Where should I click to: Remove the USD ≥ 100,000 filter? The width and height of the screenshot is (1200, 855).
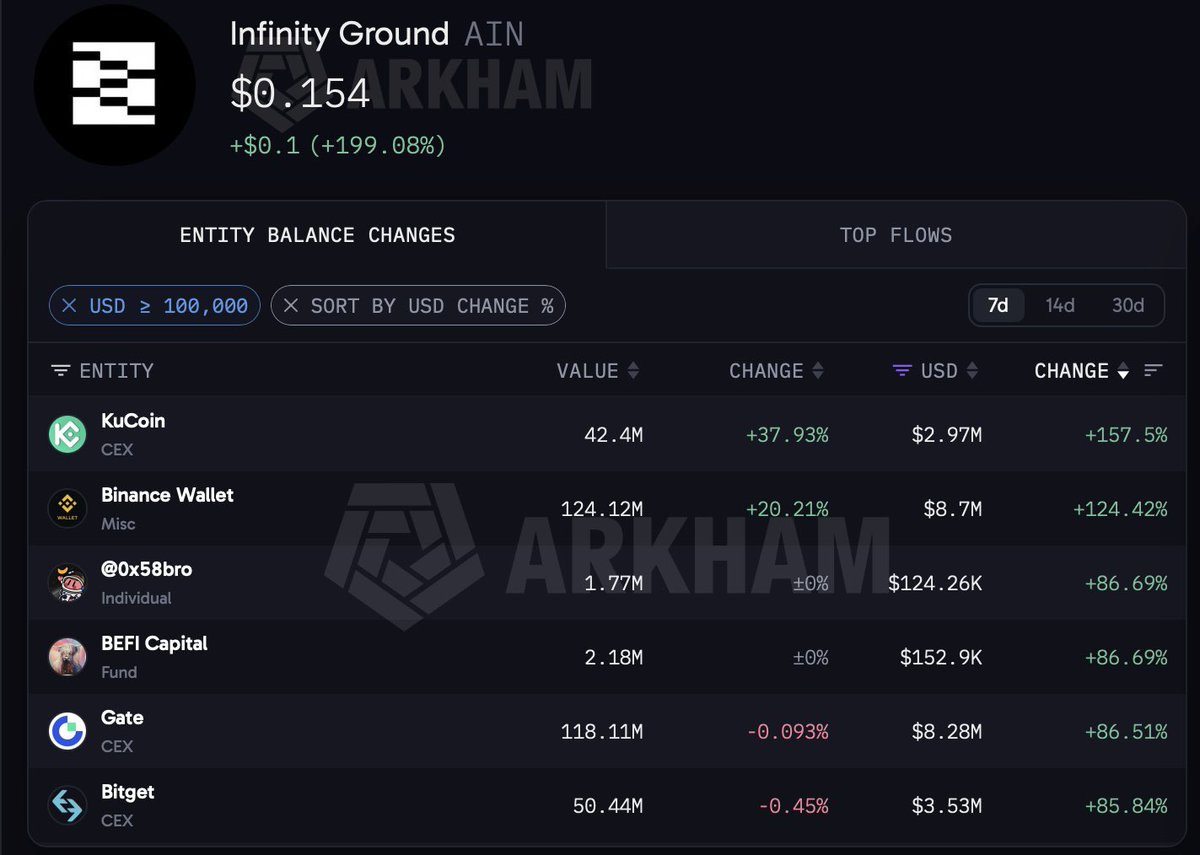tap(69, 306)
